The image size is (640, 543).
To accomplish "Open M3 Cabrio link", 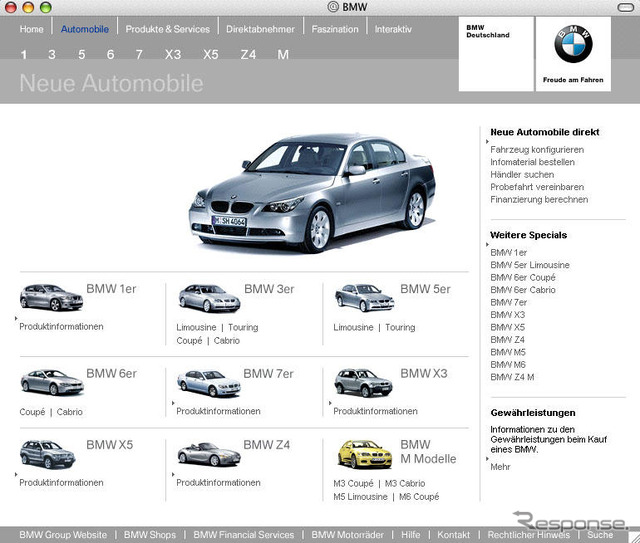I will click(x=405, y=483).
